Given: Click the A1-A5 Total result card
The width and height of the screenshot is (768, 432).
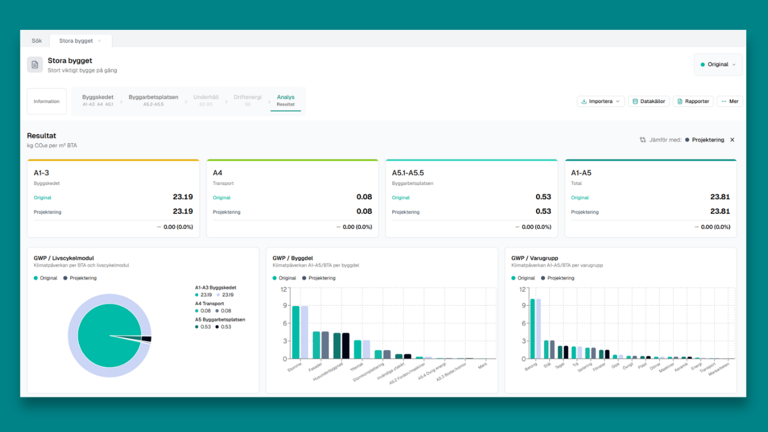Looking at the screenshot, I should [650, 198].
